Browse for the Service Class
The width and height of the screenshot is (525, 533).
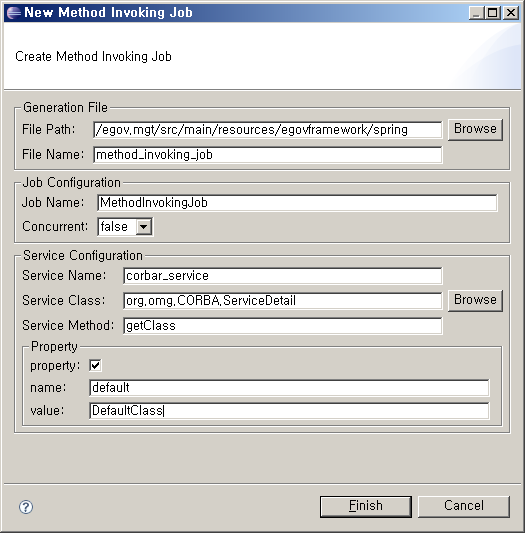coord(475,300)
